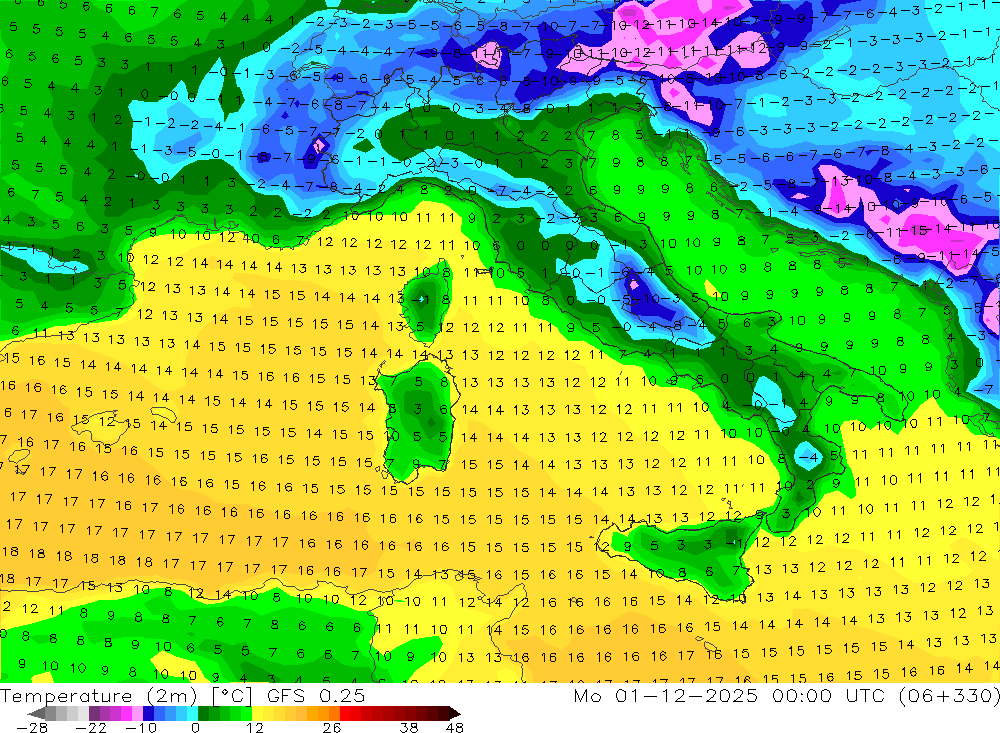Click the '-28' legend value
1000x733 pixels.
[x=32, y=728]
